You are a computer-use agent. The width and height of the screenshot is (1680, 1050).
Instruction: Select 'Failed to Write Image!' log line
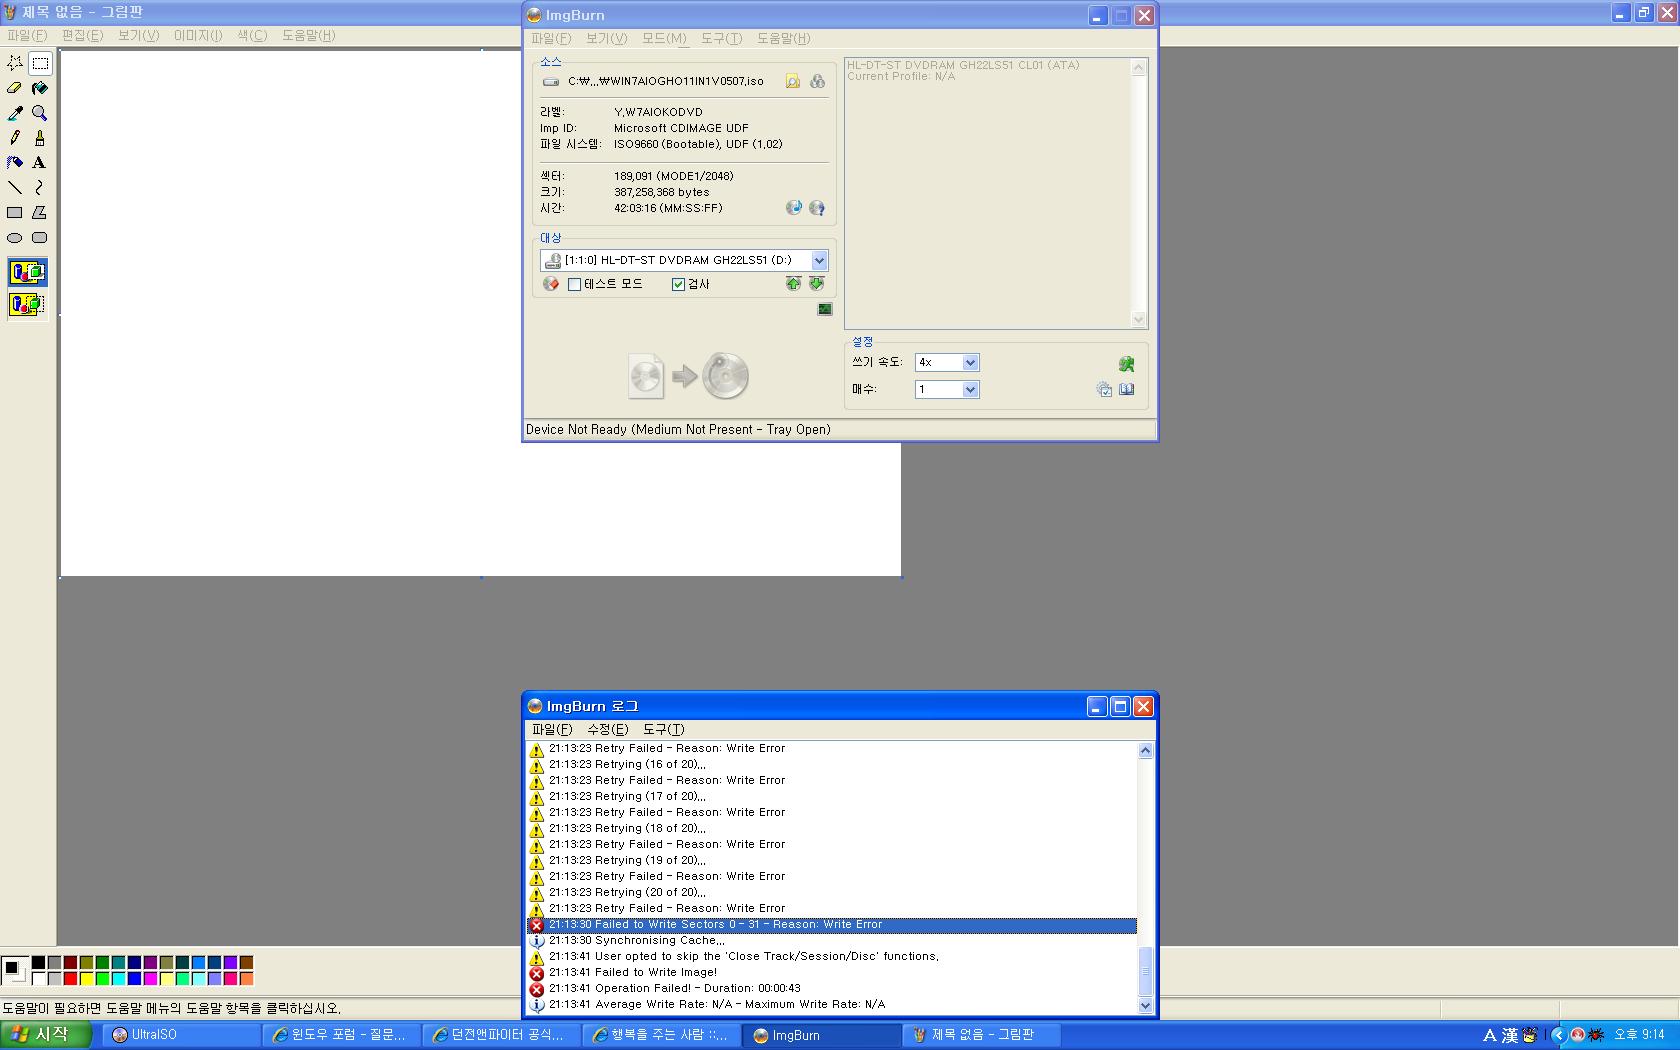click(832, 972)
